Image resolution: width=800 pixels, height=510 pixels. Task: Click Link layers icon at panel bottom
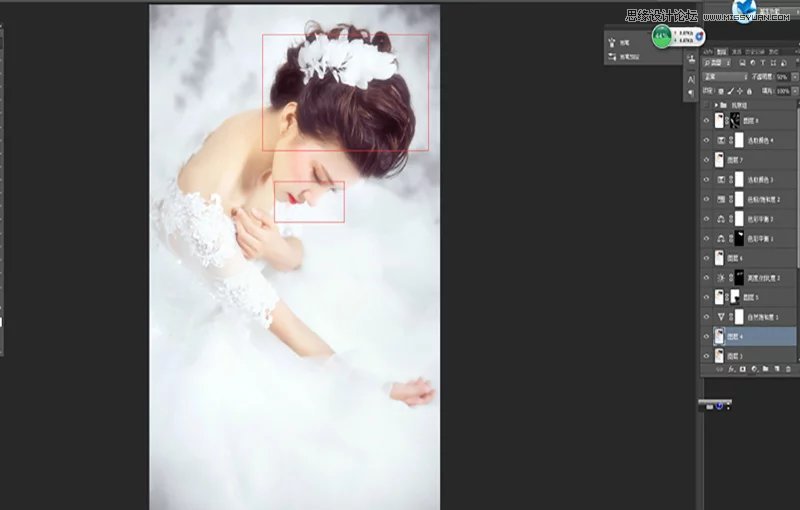(719, 369)
